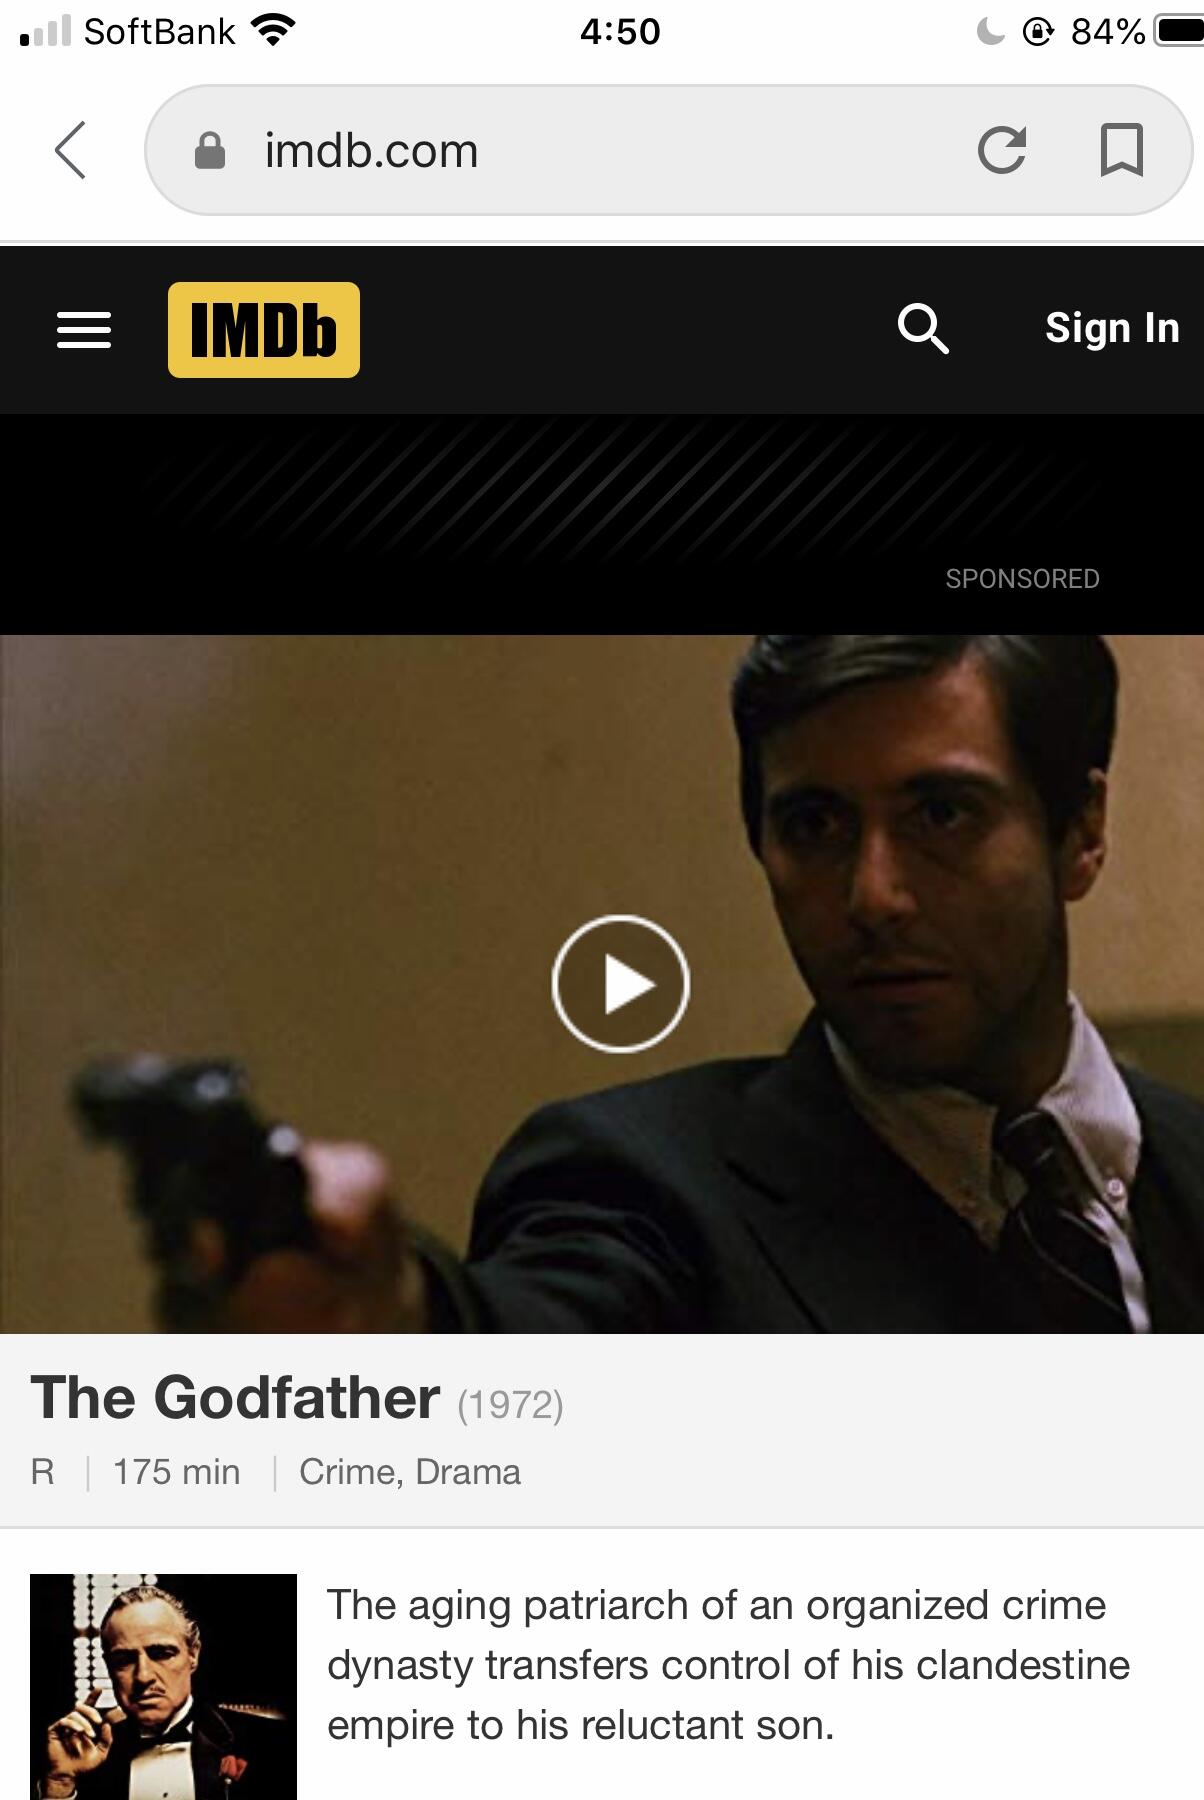Open The Godfather poster thumbnail
Screen dimensions: 1204x1800
pos(163,1687)
